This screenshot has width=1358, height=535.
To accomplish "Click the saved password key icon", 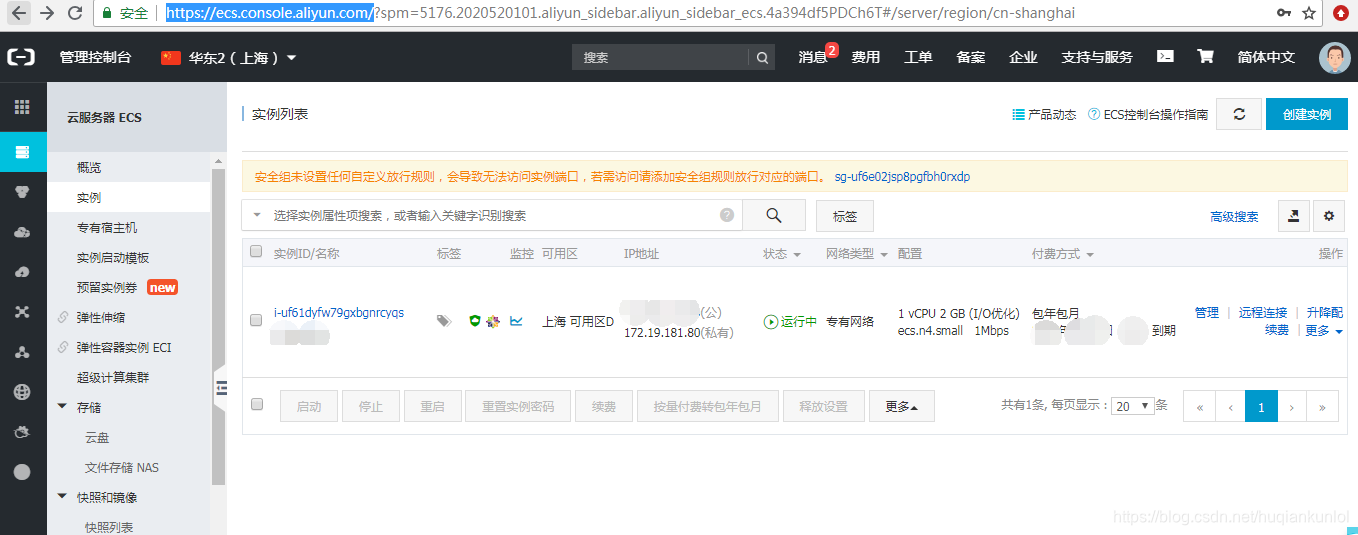I will tap(1283, 13).
